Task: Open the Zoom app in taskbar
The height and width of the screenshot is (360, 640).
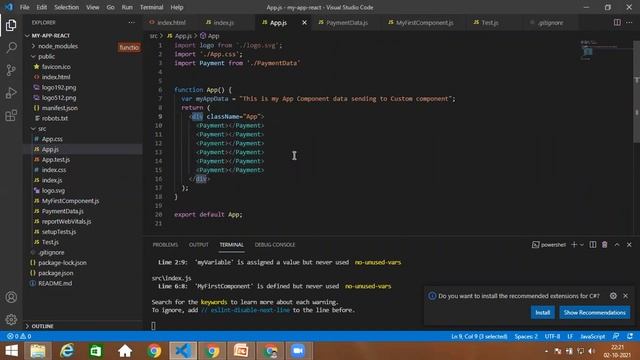Action: [298, 351]
